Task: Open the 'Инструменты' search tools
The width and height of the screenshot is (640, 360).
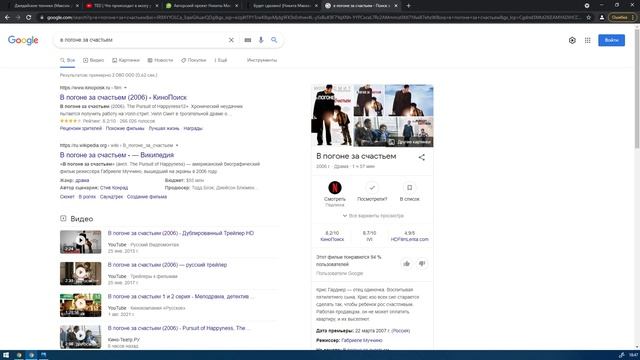Action: point(262,60)
